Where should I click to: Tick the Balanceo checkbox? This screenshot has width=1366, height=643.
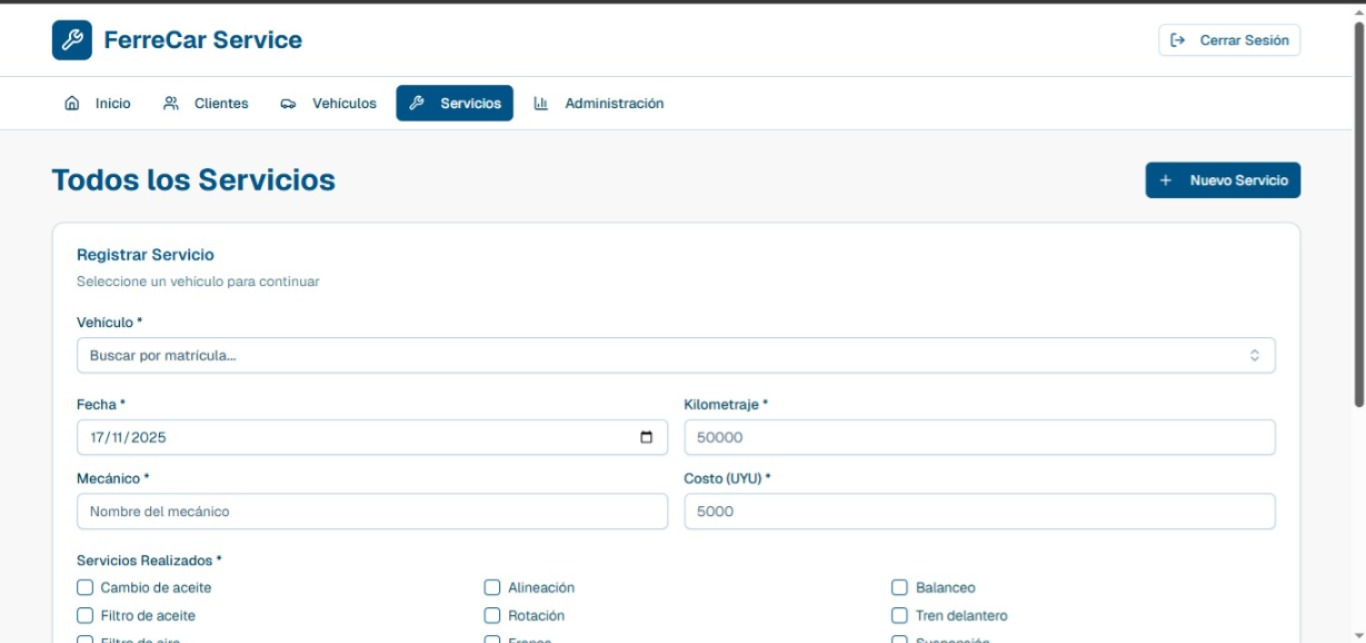[899, 588]
